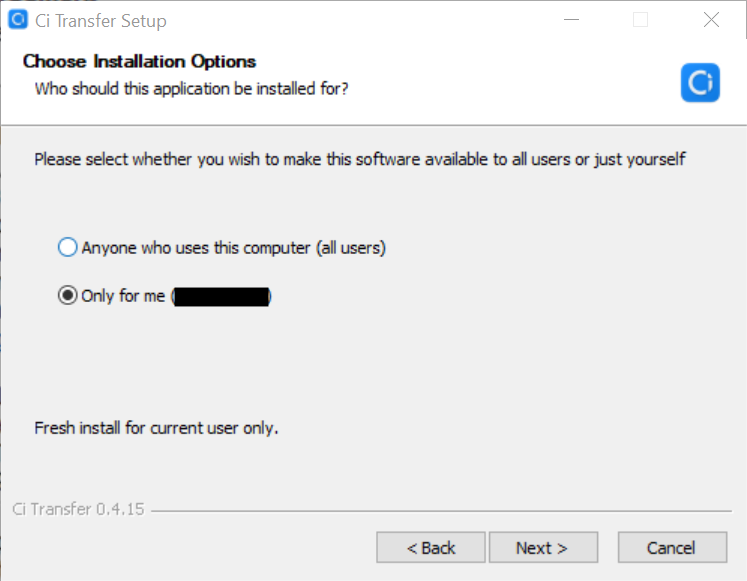Close the Ci Transfer Setup window
The image size is (747, 581).
click(711, 20)
